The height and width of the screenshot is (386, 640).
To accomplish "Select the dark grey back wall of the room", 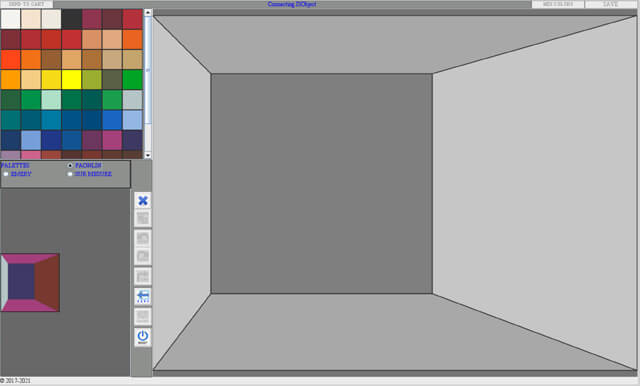I will (322, 183).
